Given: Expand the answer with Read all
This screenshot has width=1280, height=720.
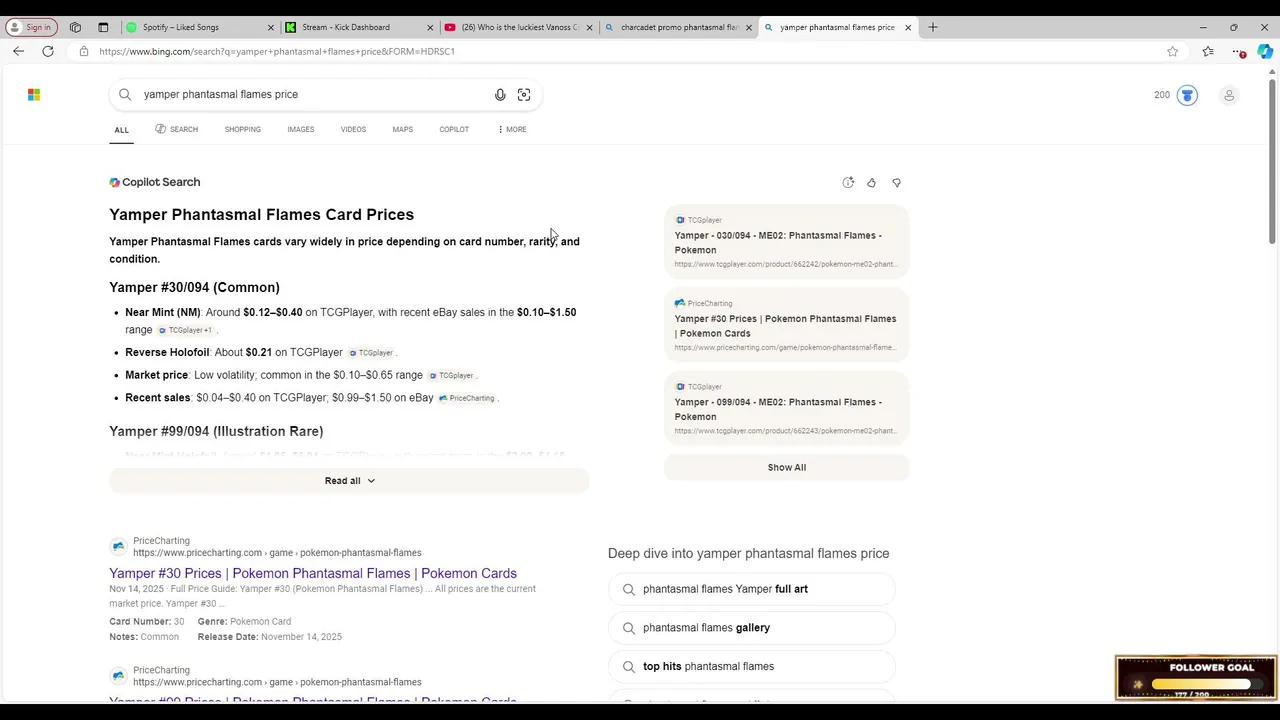Looking at the screenshot, I should tap(349, 481).
